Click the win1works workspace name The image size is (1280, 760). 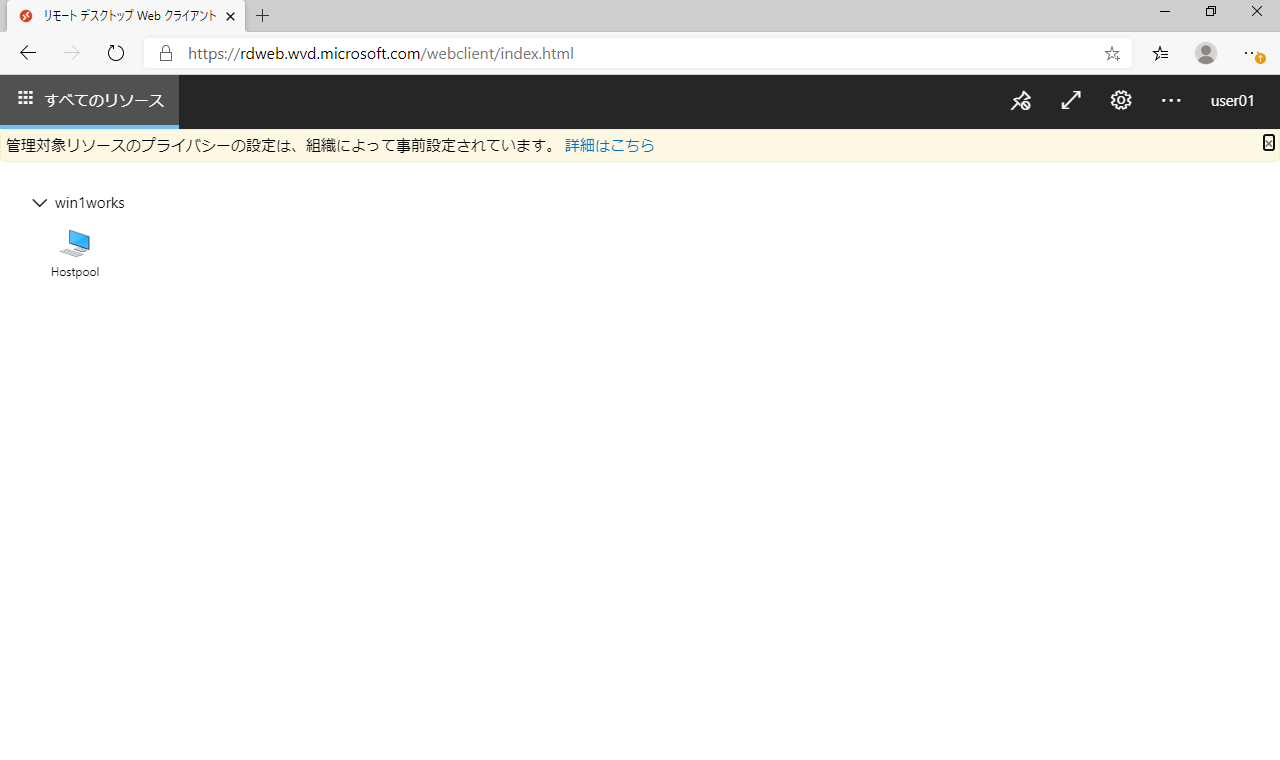(x=90, y=203)
